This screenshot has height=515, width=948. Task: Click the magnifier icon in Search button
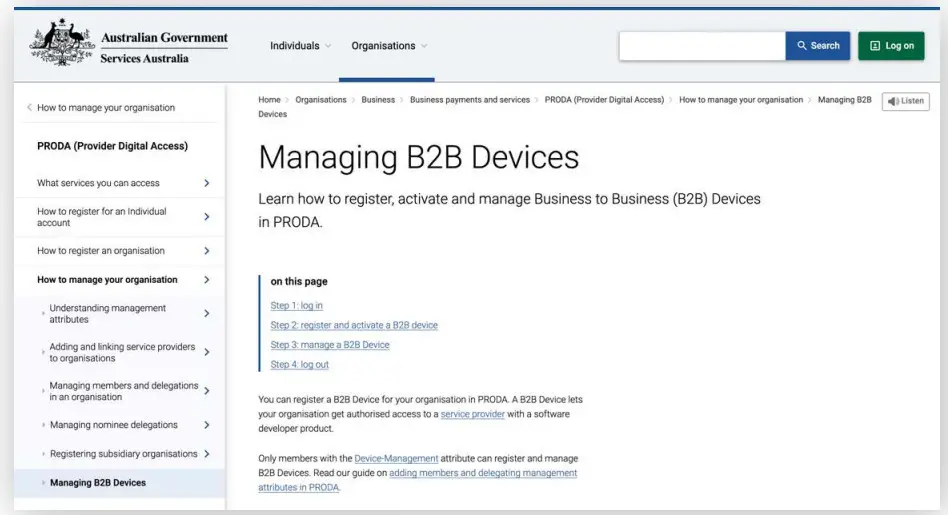point(802,45)
